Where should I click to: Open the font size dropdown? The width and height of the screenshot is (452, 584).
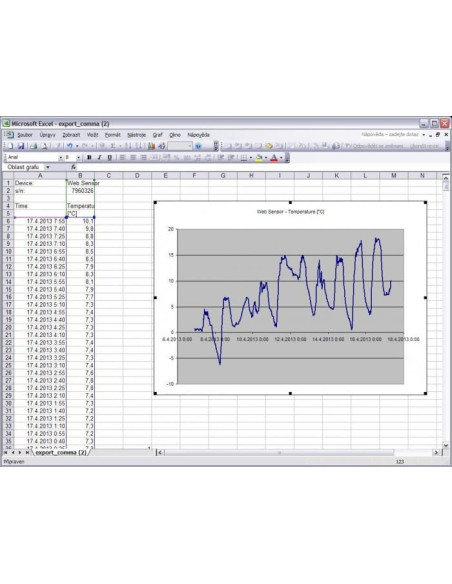coord(78,158)
